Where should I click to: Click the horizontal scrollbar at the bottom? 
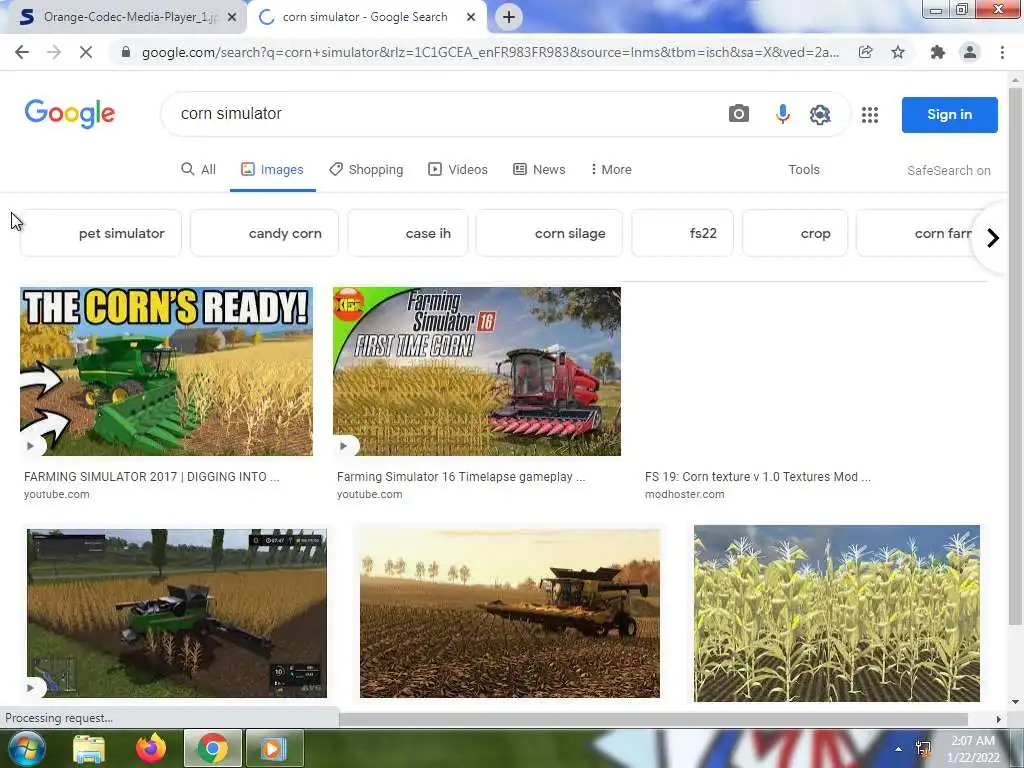[x=653, y=719]
